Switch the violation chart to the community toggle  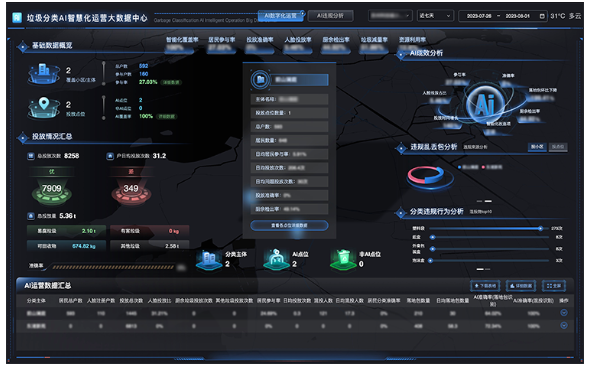click(x=537, y=147)
